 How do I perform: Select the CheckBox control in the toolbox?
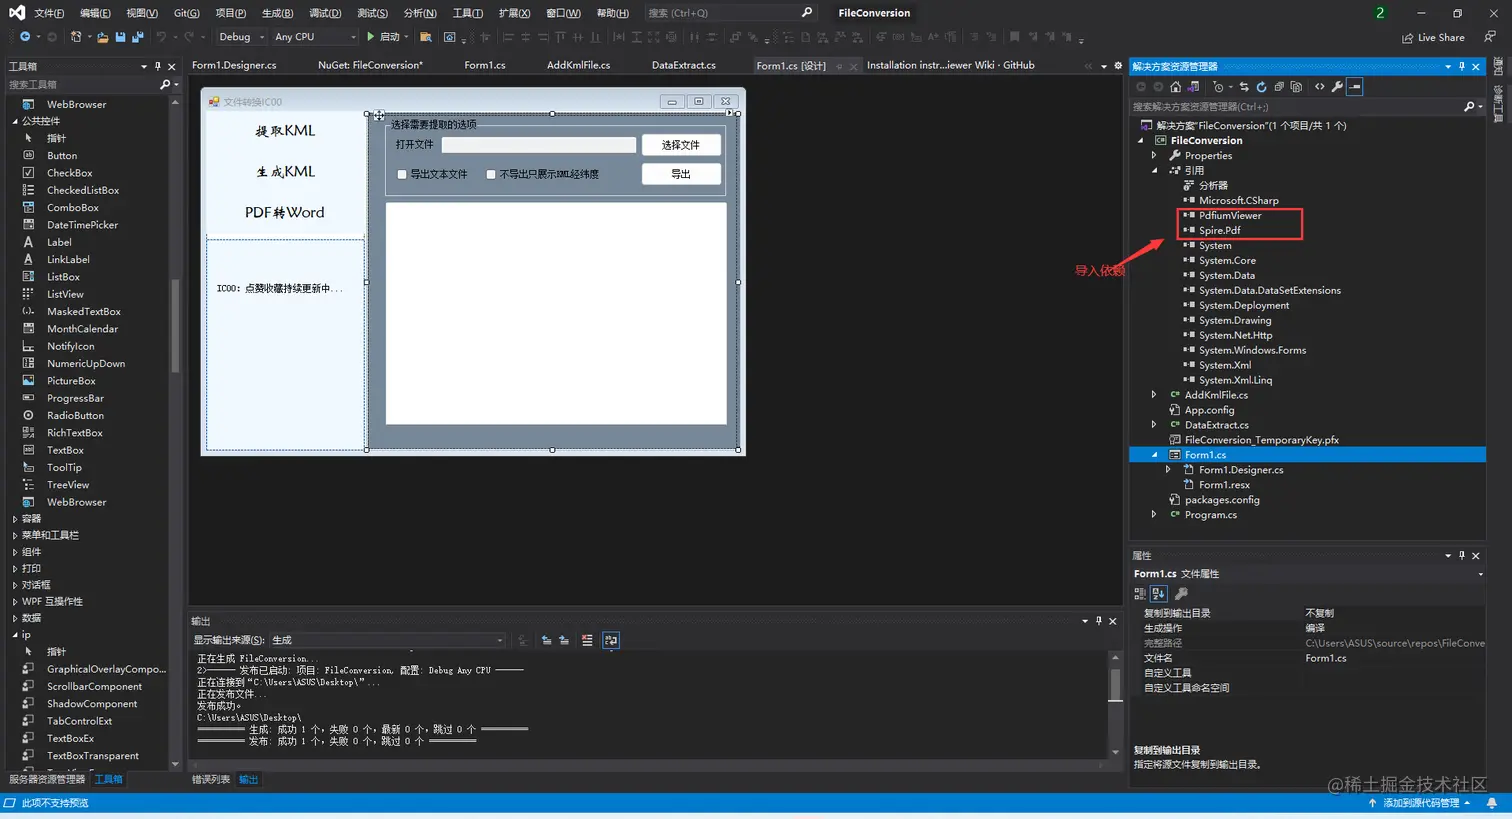click(70, 173)
